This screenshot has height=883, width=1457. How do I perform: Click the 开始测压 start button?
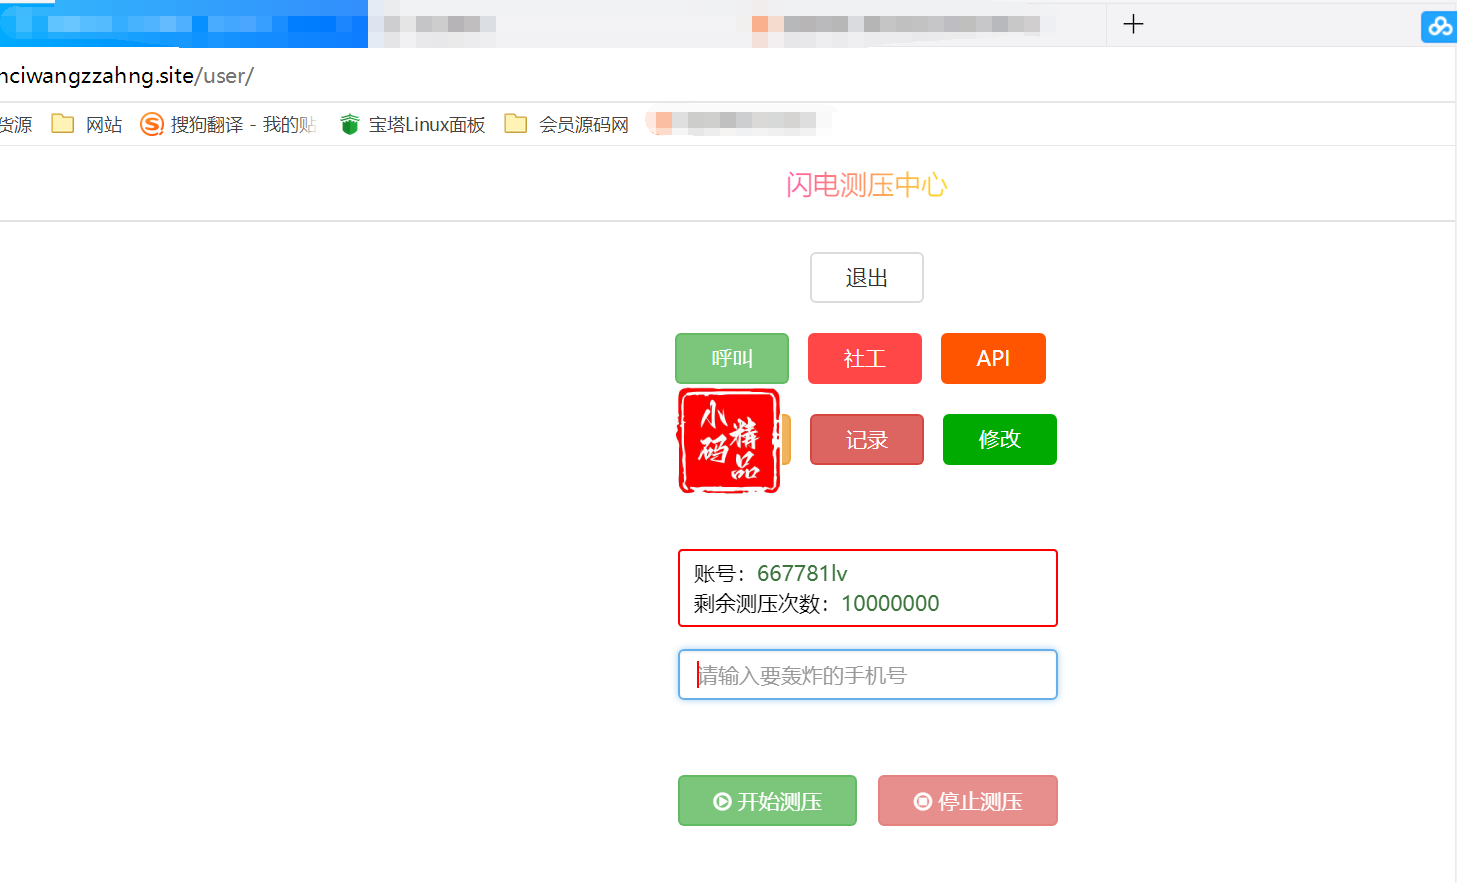click(x=767, y=801)
